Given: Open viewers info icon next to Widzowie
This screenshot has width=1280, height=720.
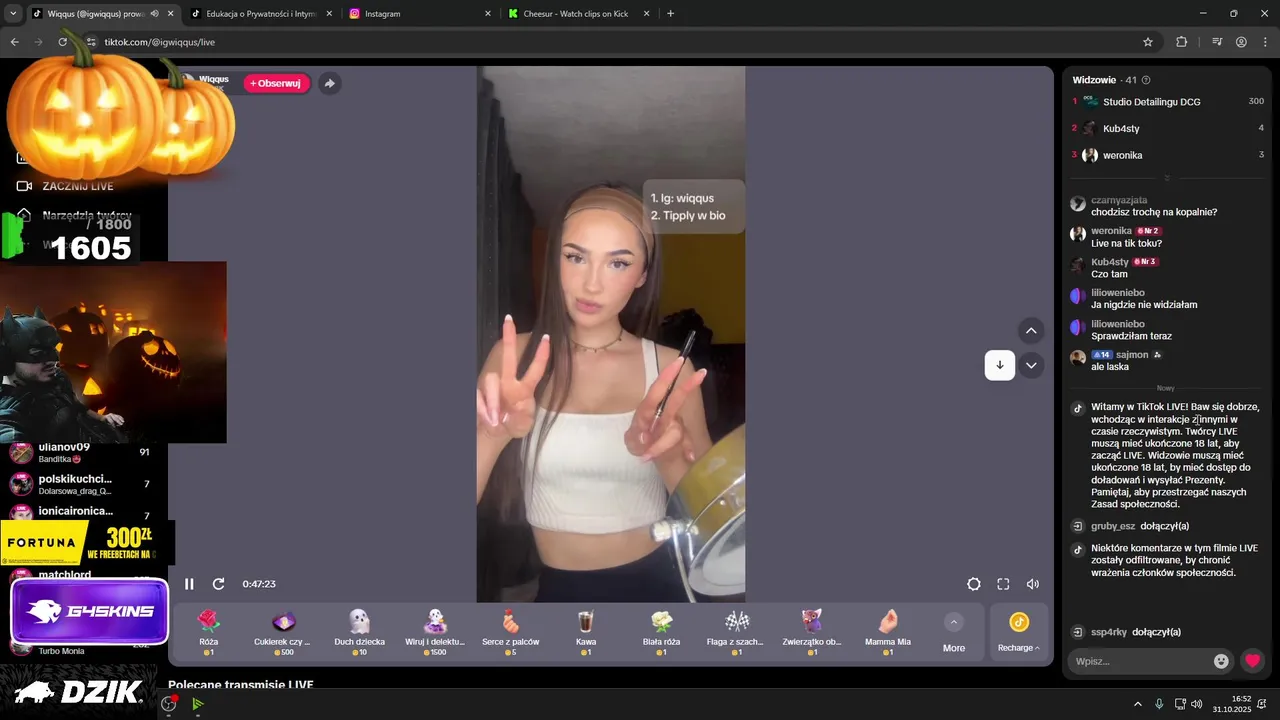Looking at the screenshot, I should point(1146,80).
